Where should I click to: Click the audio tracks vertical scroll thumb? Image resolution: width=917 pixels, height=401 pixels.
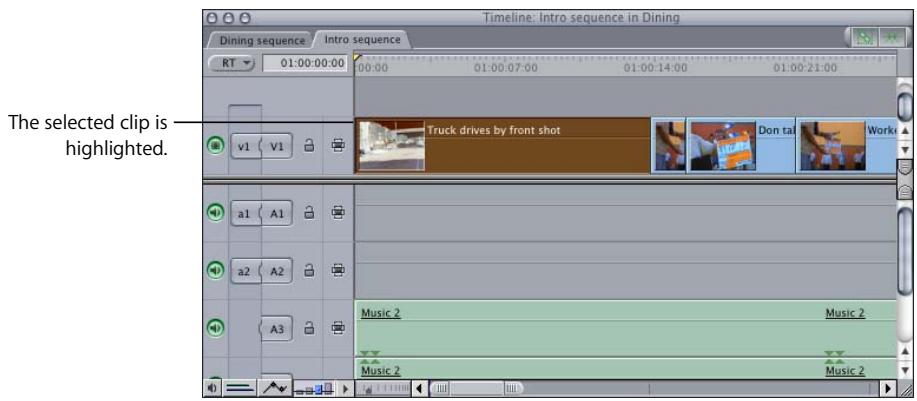point(905,251)
